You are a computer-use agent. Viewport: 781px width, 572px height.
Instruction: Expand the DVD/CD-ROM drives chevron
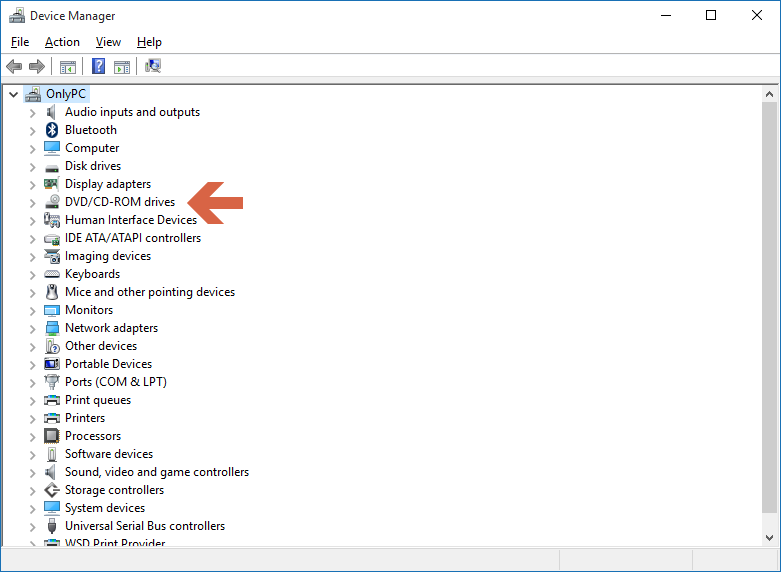[x=32, y=203]
